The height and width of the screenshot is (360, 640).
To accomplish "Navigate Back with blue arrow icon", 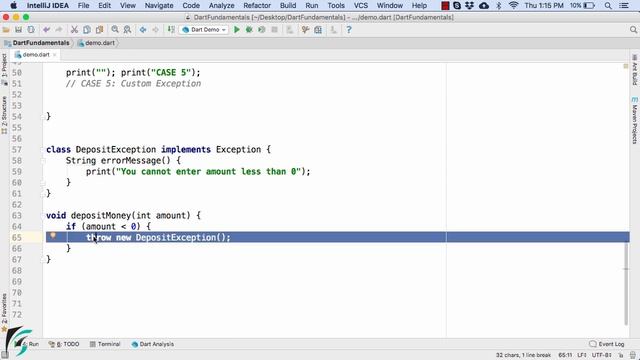I will [x=143, y=30].
